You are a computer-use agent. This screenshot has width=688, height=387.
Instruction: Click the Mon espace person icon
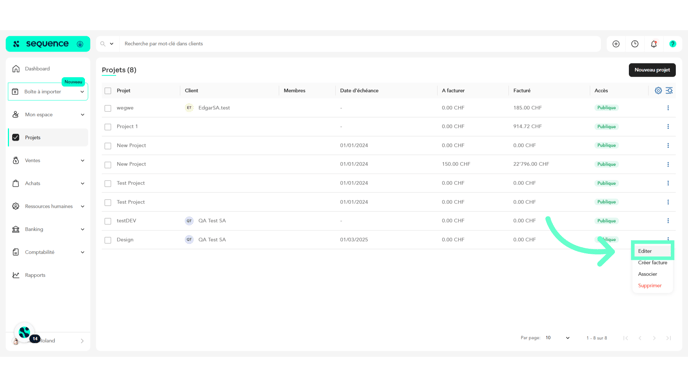click(16, 115)
